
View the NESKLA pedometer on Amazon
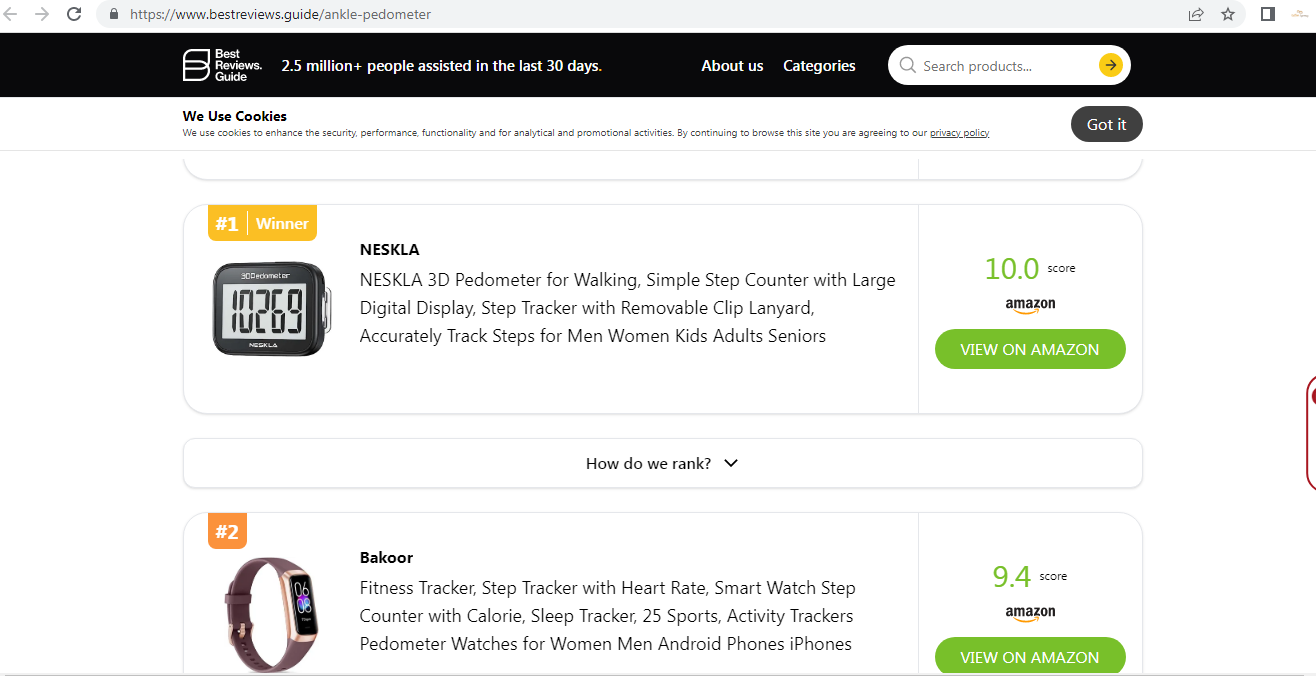point(1030,349)
